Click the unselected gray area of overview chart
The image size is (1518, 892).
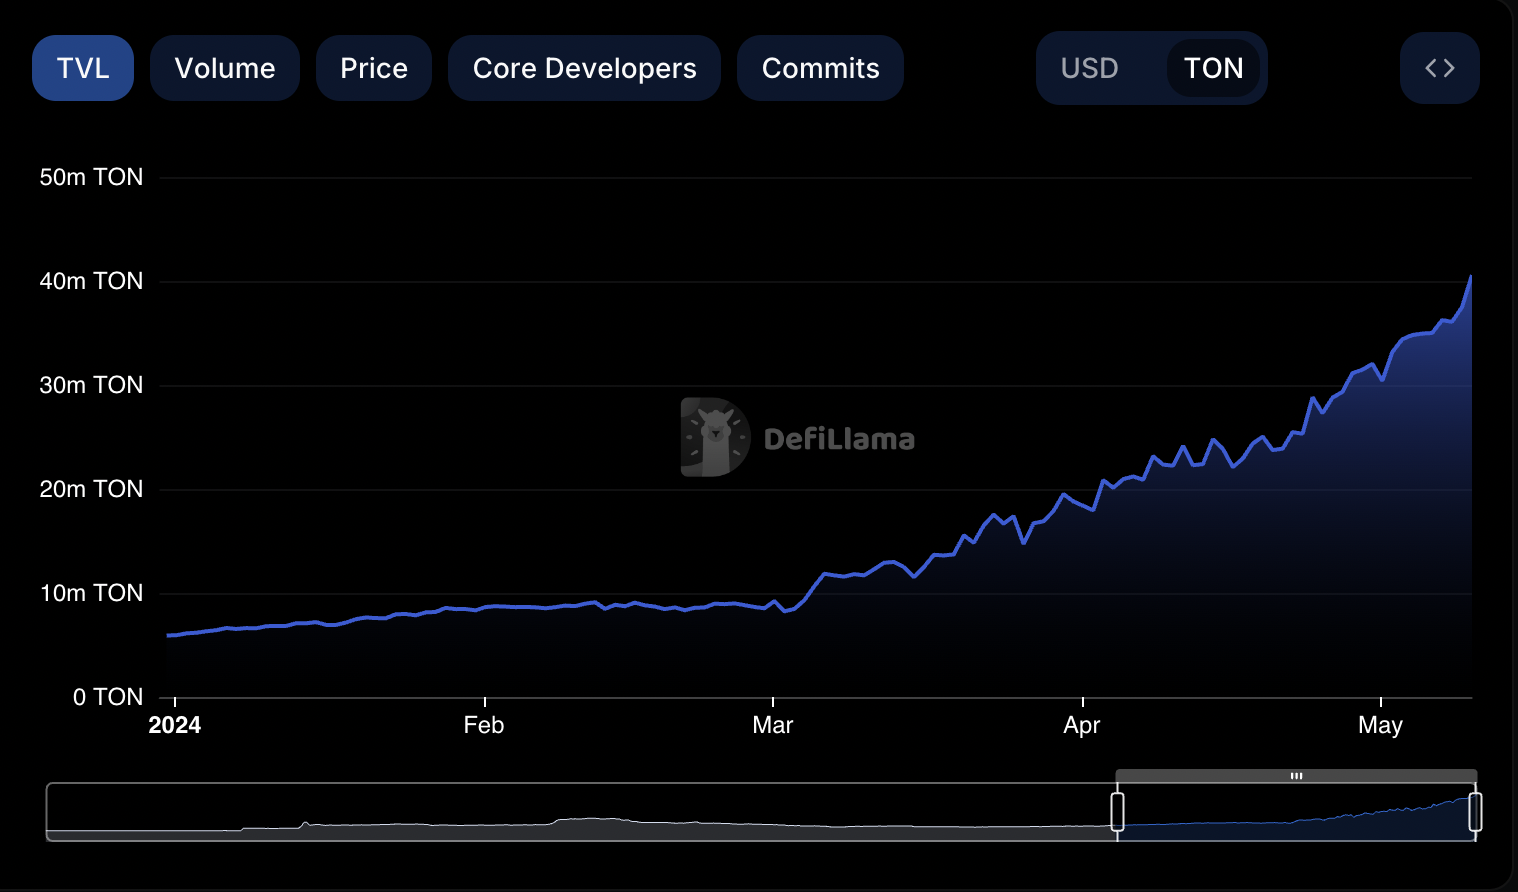tap(580, 812)
